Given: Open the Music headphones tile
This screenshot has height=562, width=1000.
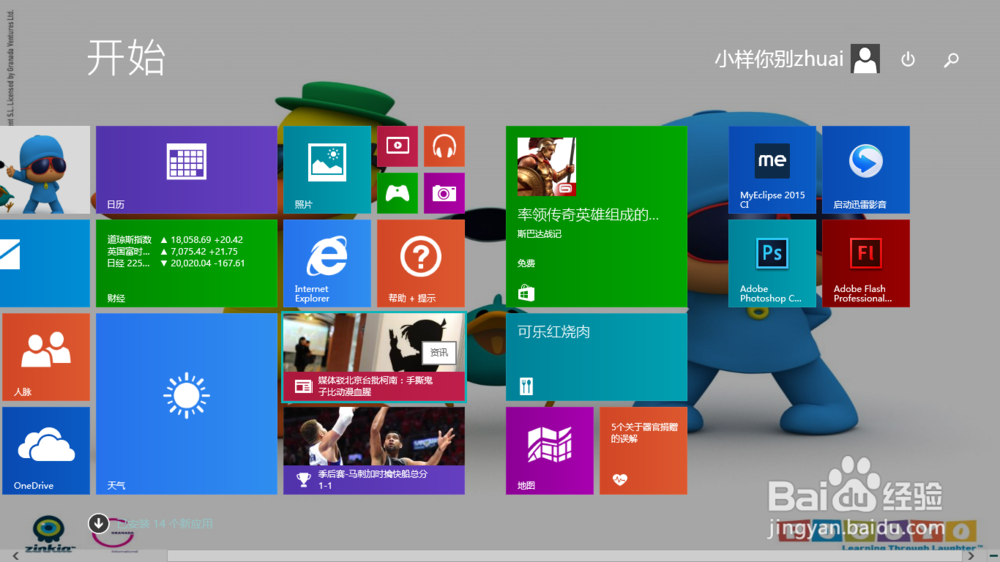Looking at the screenshot, I should tap(445, 146).
